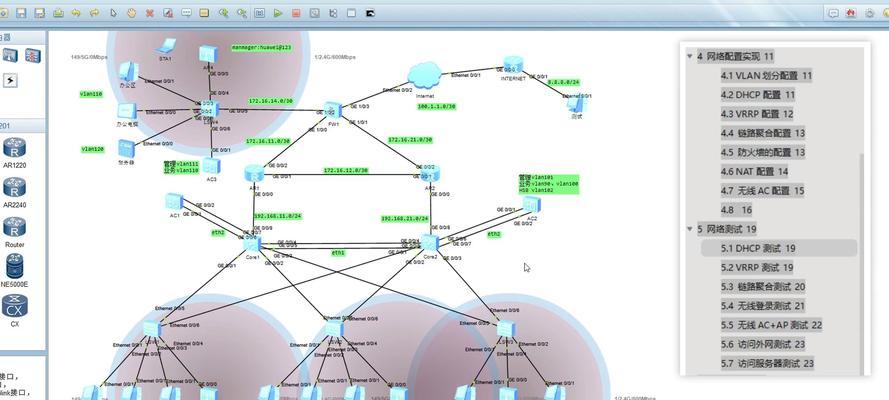Image resolution: width=889 pixels, height=400 pixels.
Task: Select the AC1 controller node
Action: tap(174, 201)
